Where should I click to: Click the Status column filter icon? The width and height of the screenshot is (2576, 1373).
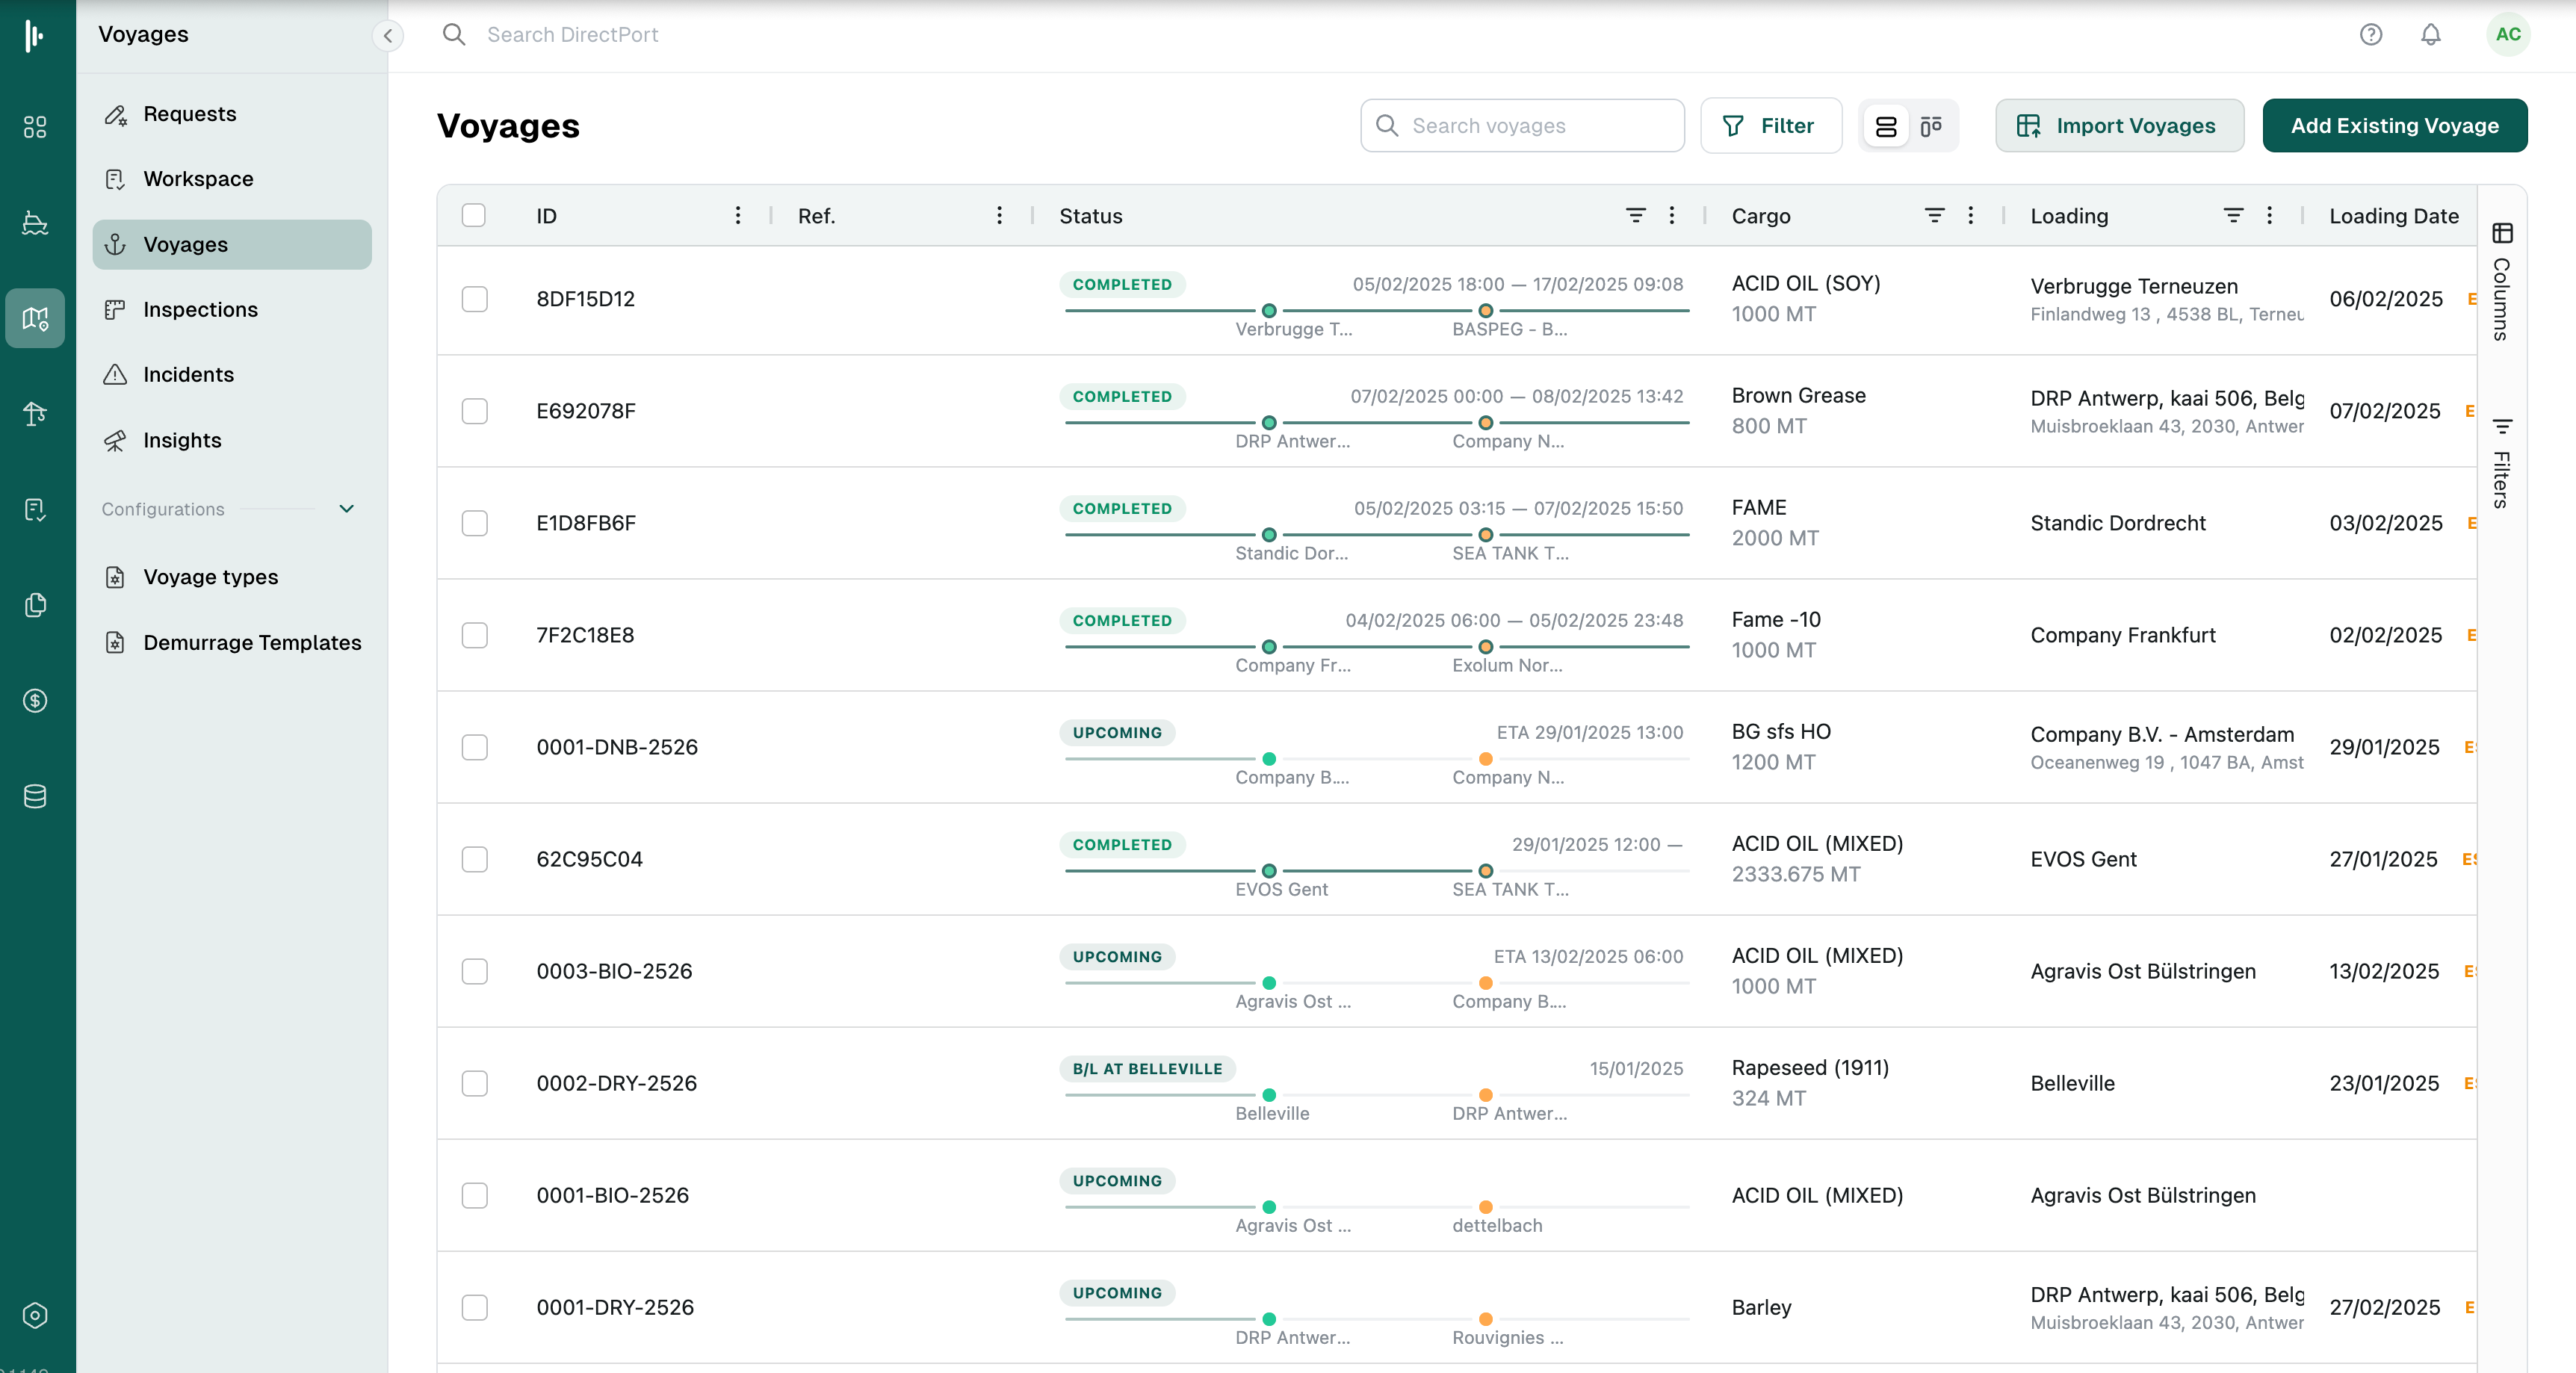point(1635,216)
